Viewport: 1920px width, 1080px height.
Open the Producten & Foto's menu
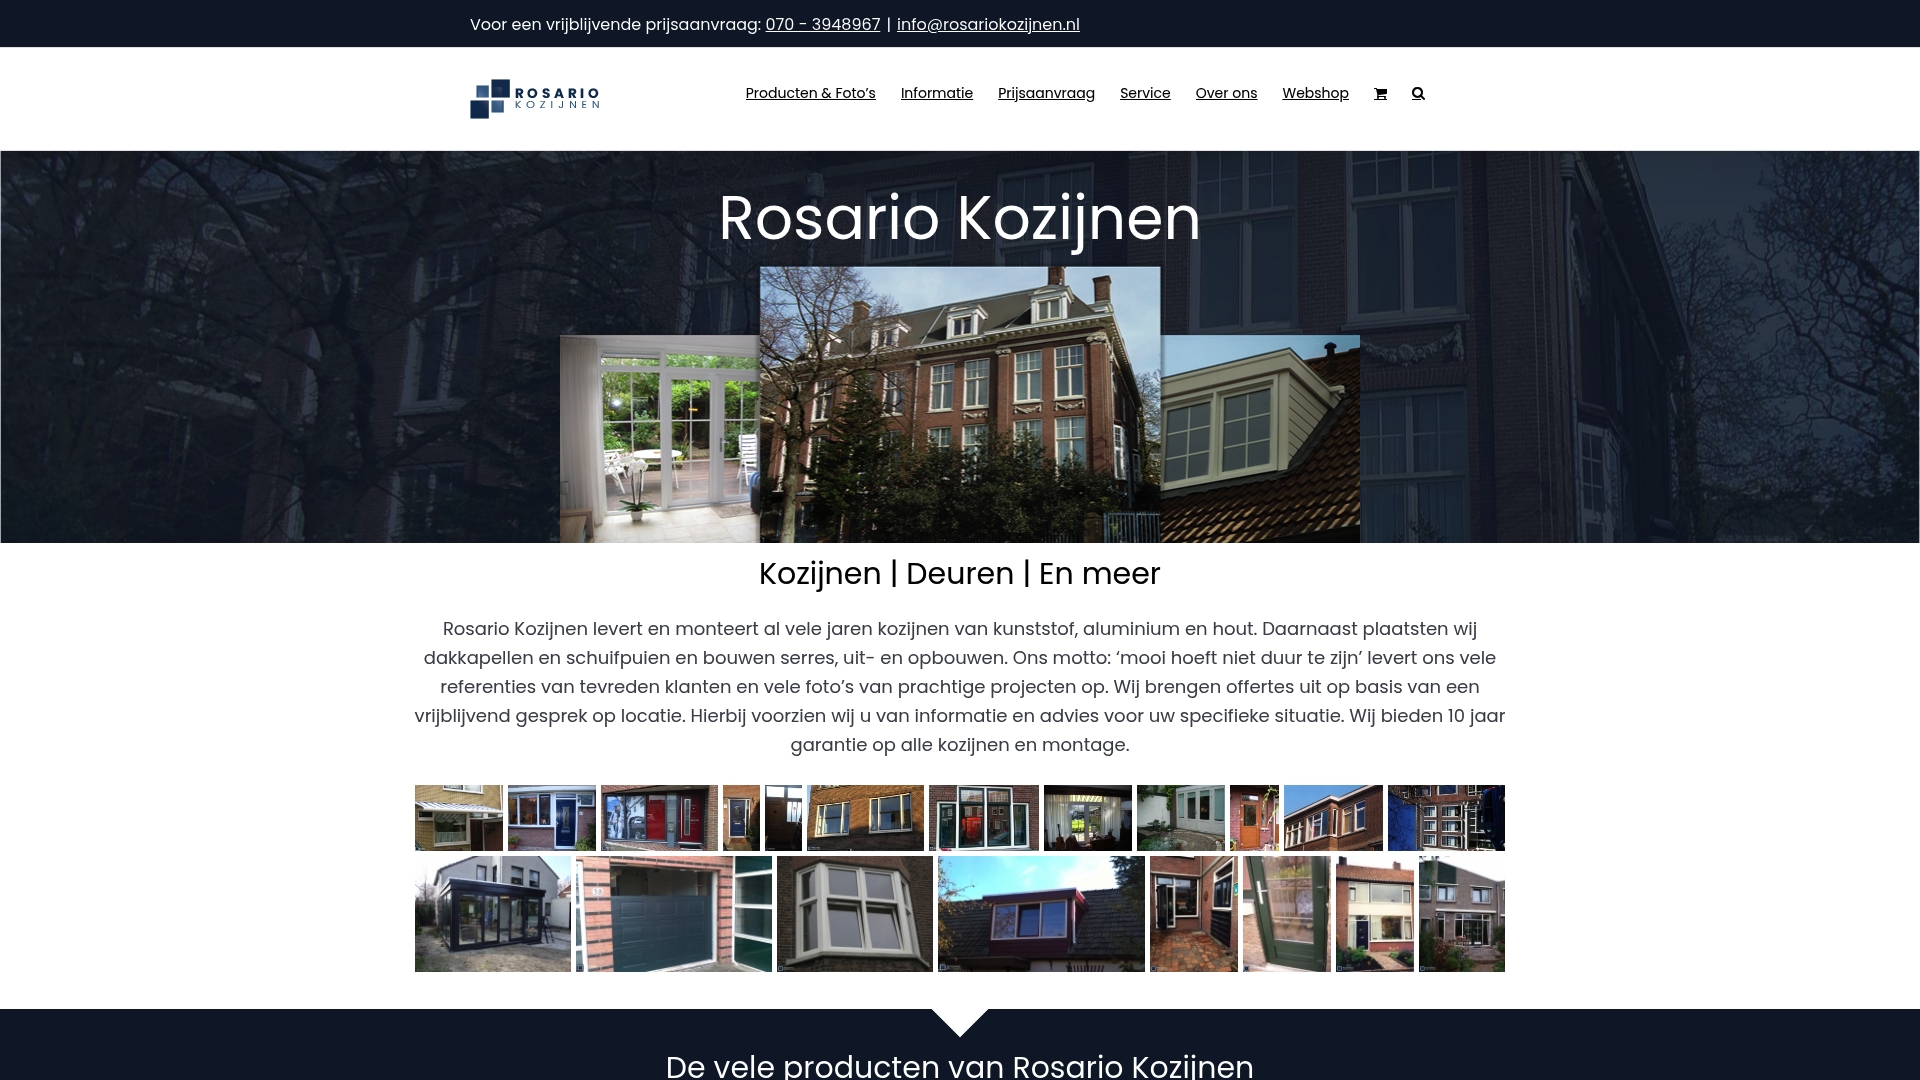[x=810, y=93]
